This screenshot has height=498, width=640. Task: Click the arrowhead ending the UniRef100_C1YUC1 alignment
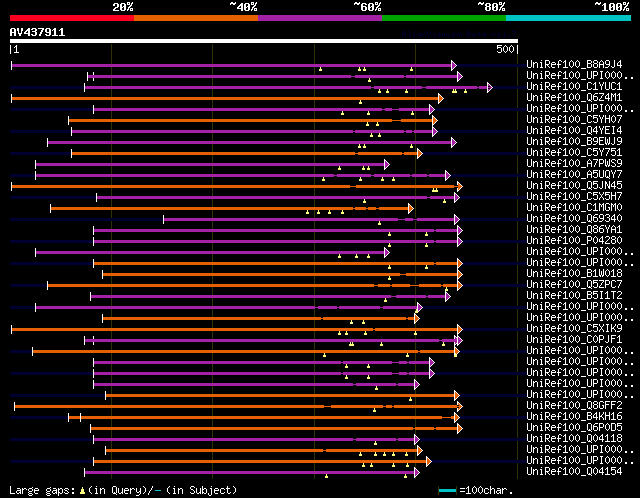(490, 87)
